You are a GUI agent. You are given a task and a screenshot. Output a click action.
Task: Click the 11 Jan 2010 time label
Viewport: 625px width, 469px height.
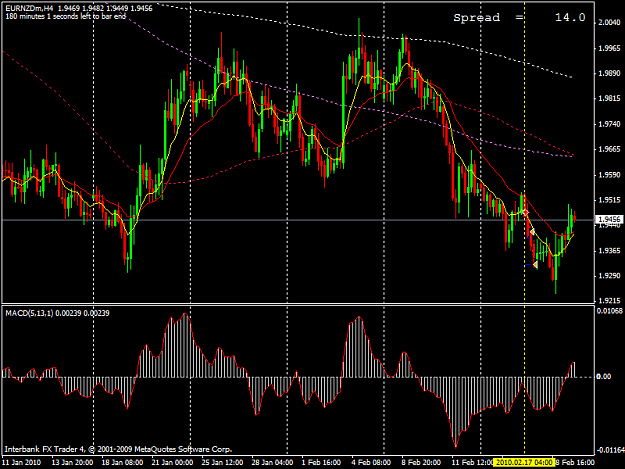coord(22,462)
